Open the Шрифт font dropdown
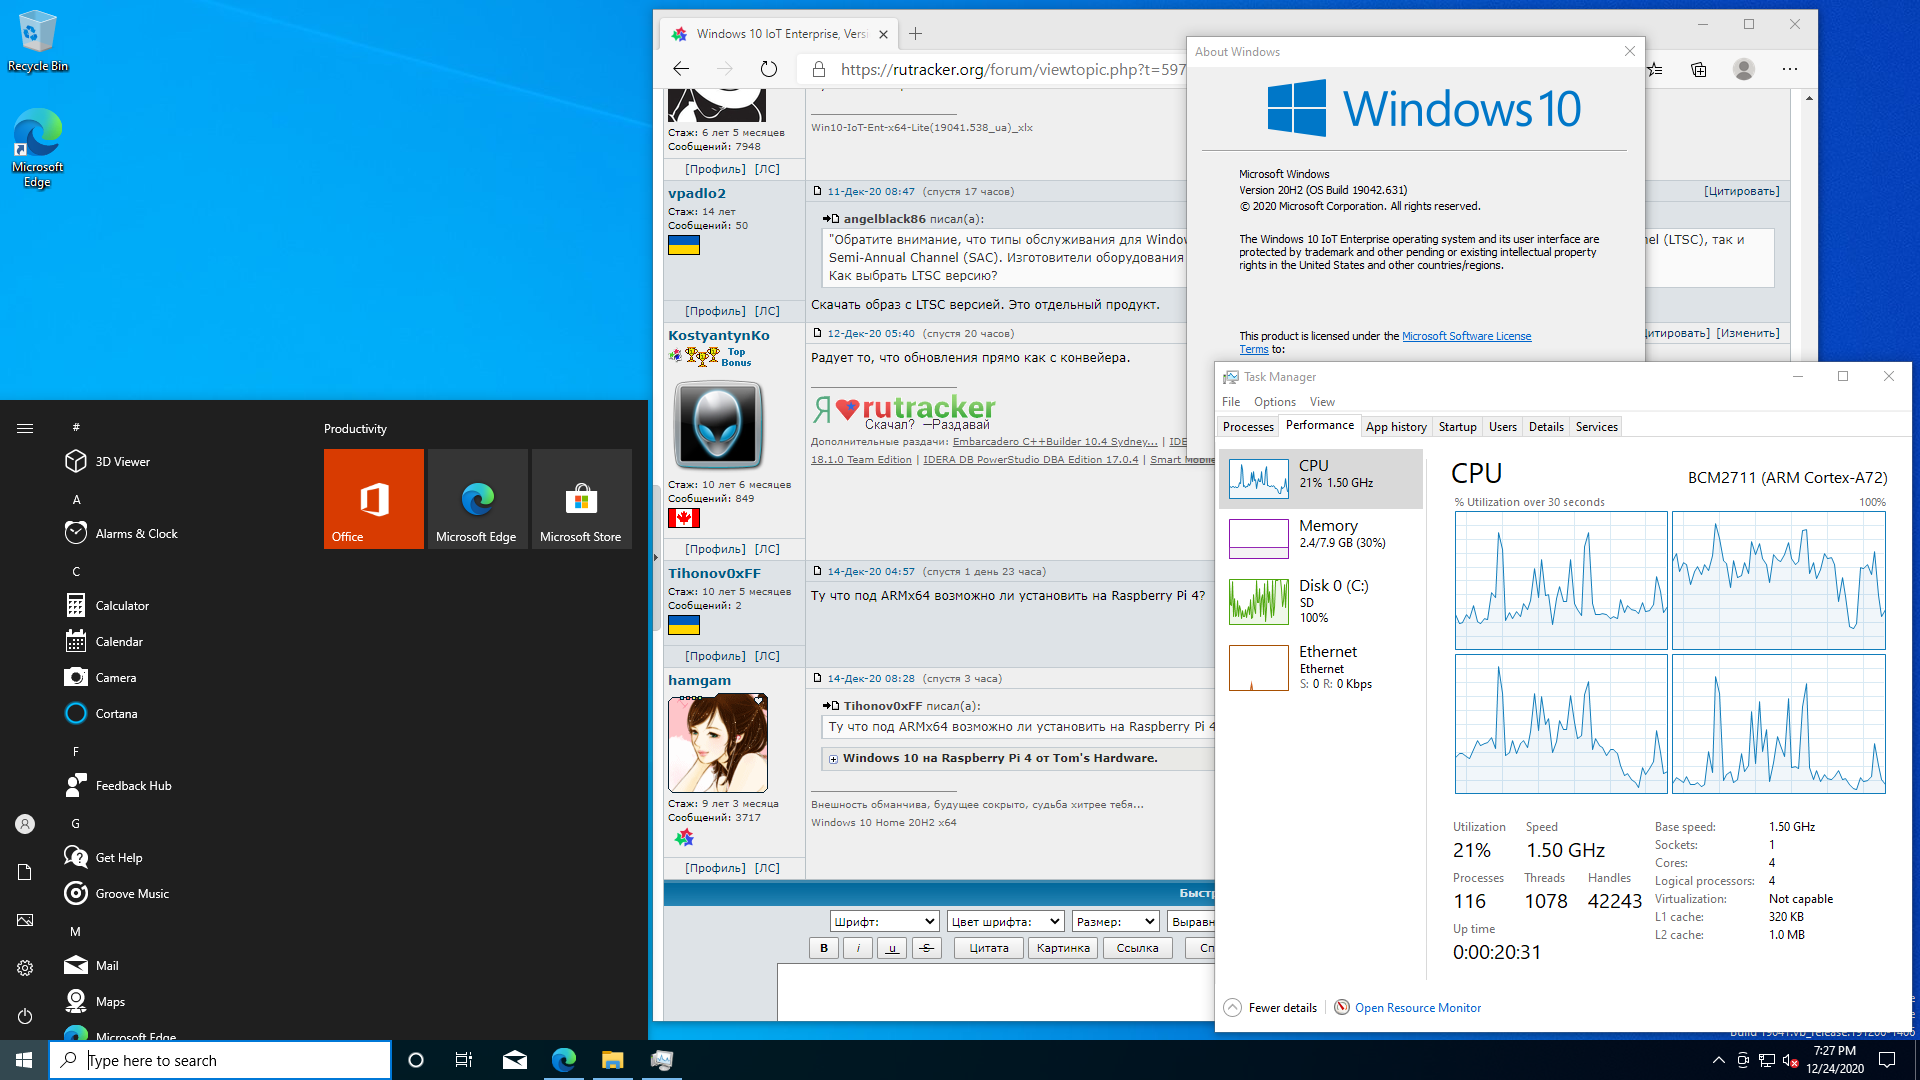 click(884, 921)
